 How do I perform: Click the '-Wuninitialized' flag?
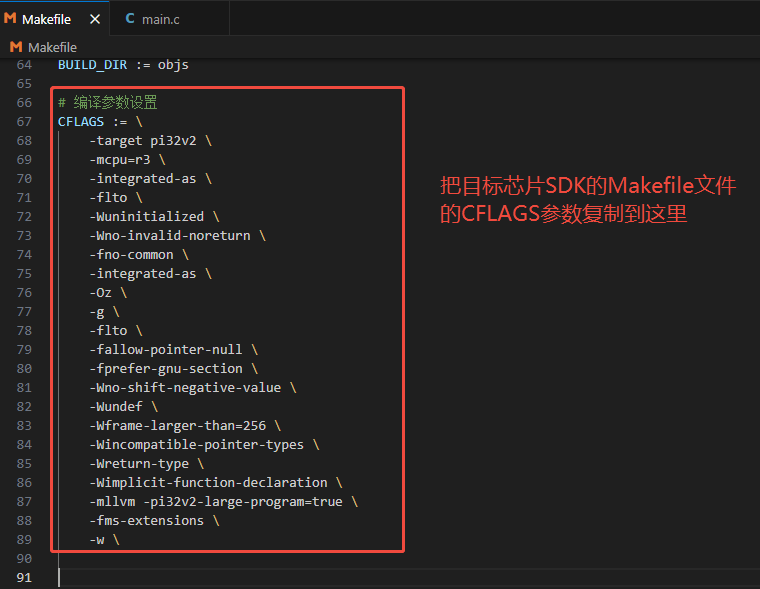click(x=147, y=217)
